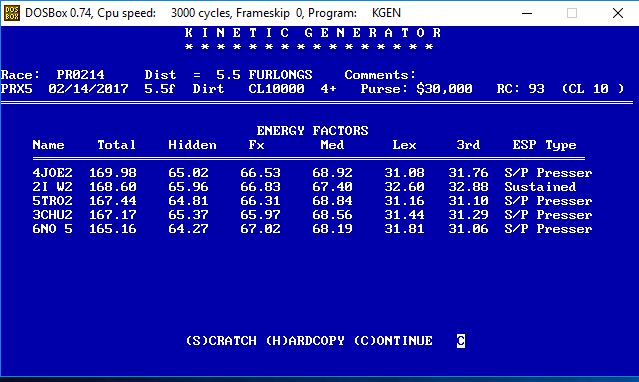Click the RC: 93 value
This screenshot has width=639, height=382.
pyautogui.click(x=520, y=88)
